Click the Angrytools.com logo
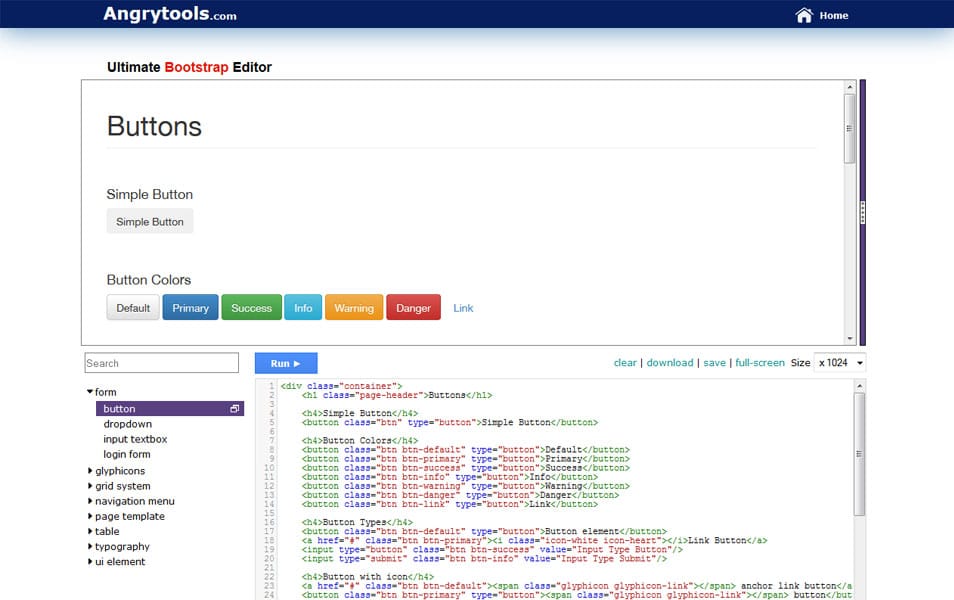This screenshot has height=600, width=954. tap(170, 14)
